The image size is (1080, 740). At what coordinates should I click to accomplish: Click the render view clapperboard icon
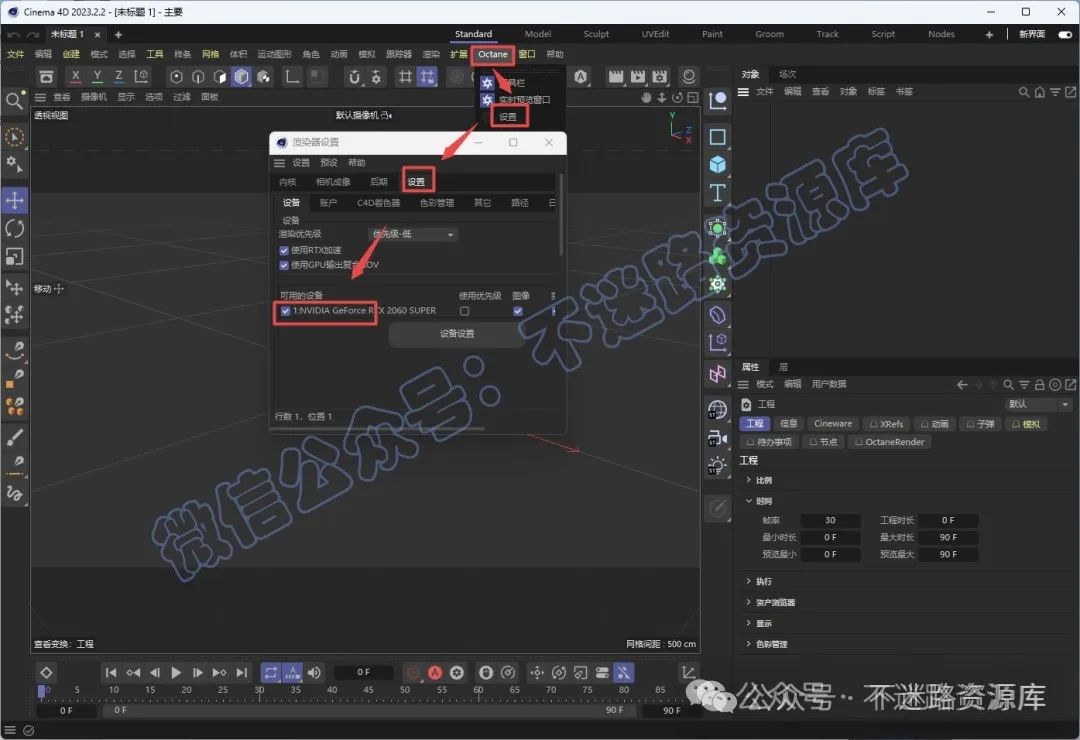tap(616, 76)
